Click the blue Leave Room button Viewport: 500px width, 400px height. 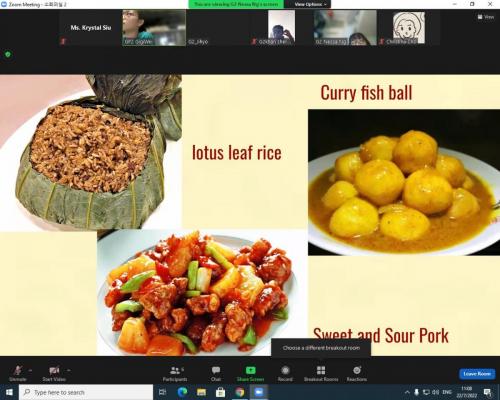[x=477, y=374]
